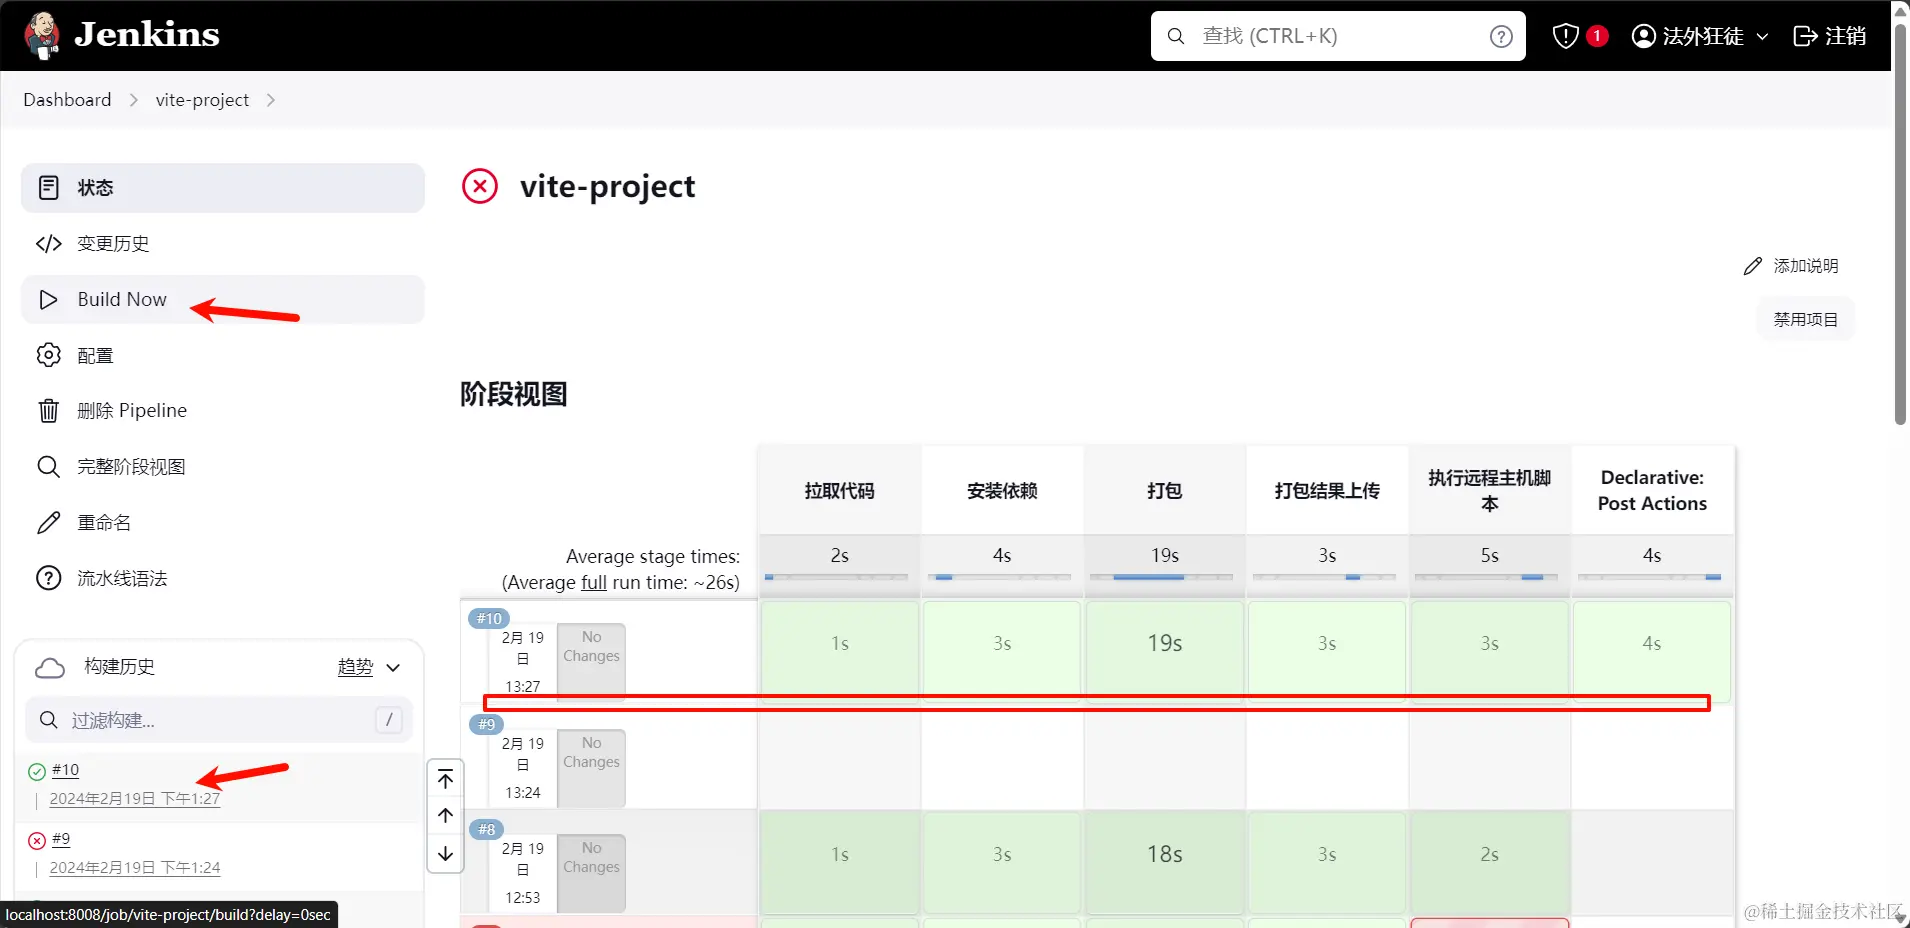Open build #10 link in history

click(65, 770)
